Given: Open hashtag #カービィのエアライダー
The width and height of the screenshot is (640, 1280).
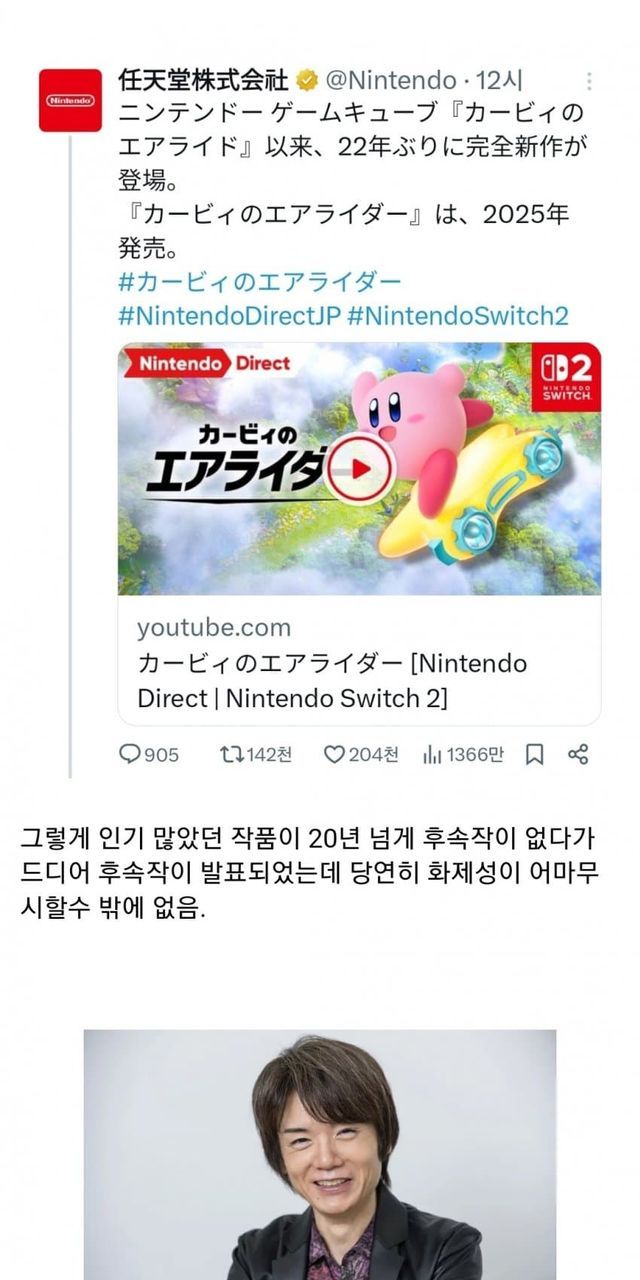Looking at the screenshot, I should [x=260, y=281].
